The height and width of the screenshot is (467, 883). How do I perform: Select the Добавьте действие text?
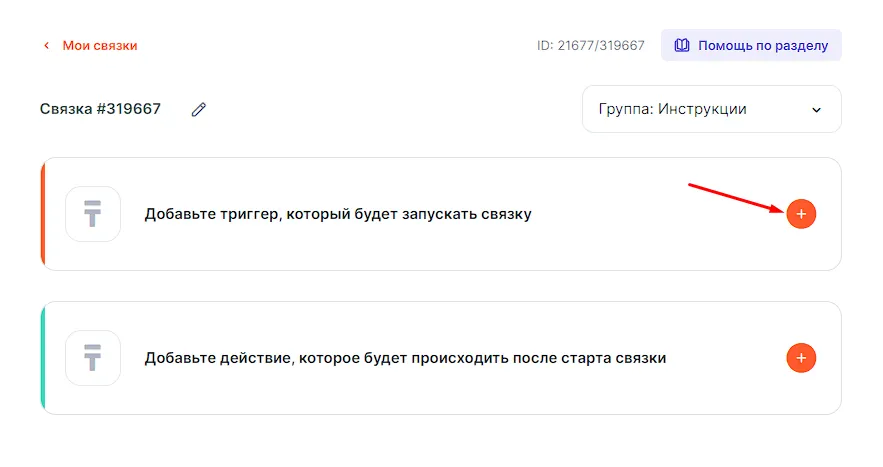pos(405,358)
